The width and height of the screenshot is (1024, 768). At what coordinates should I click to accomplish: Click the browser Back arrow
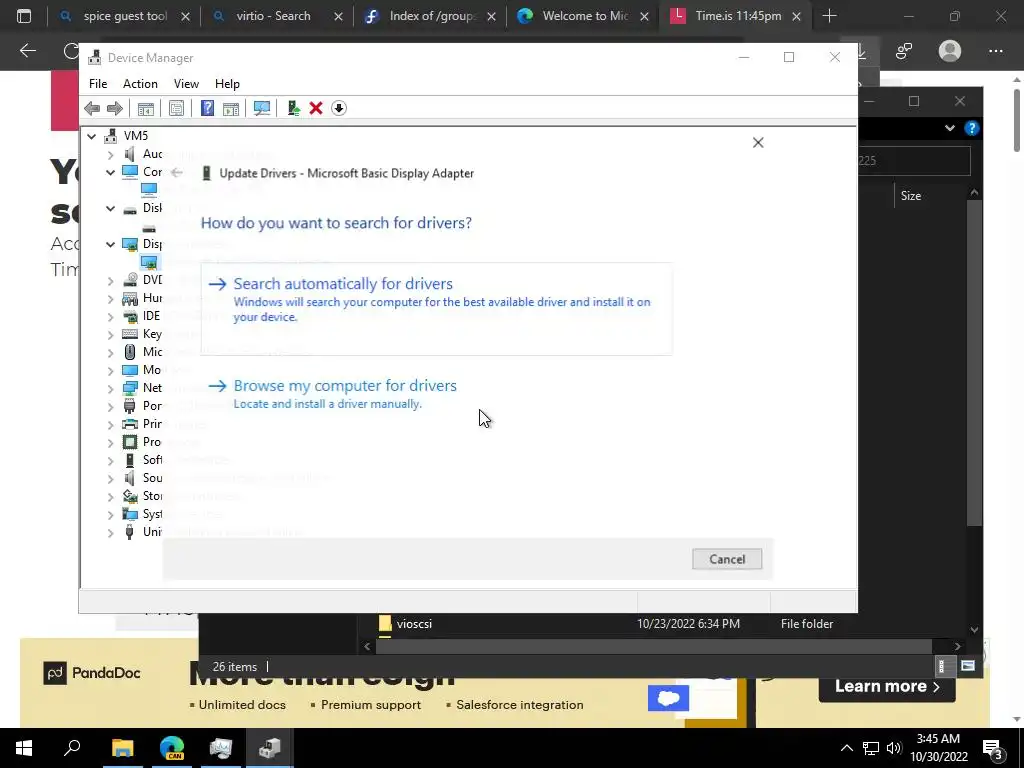[x=27, y=51]
